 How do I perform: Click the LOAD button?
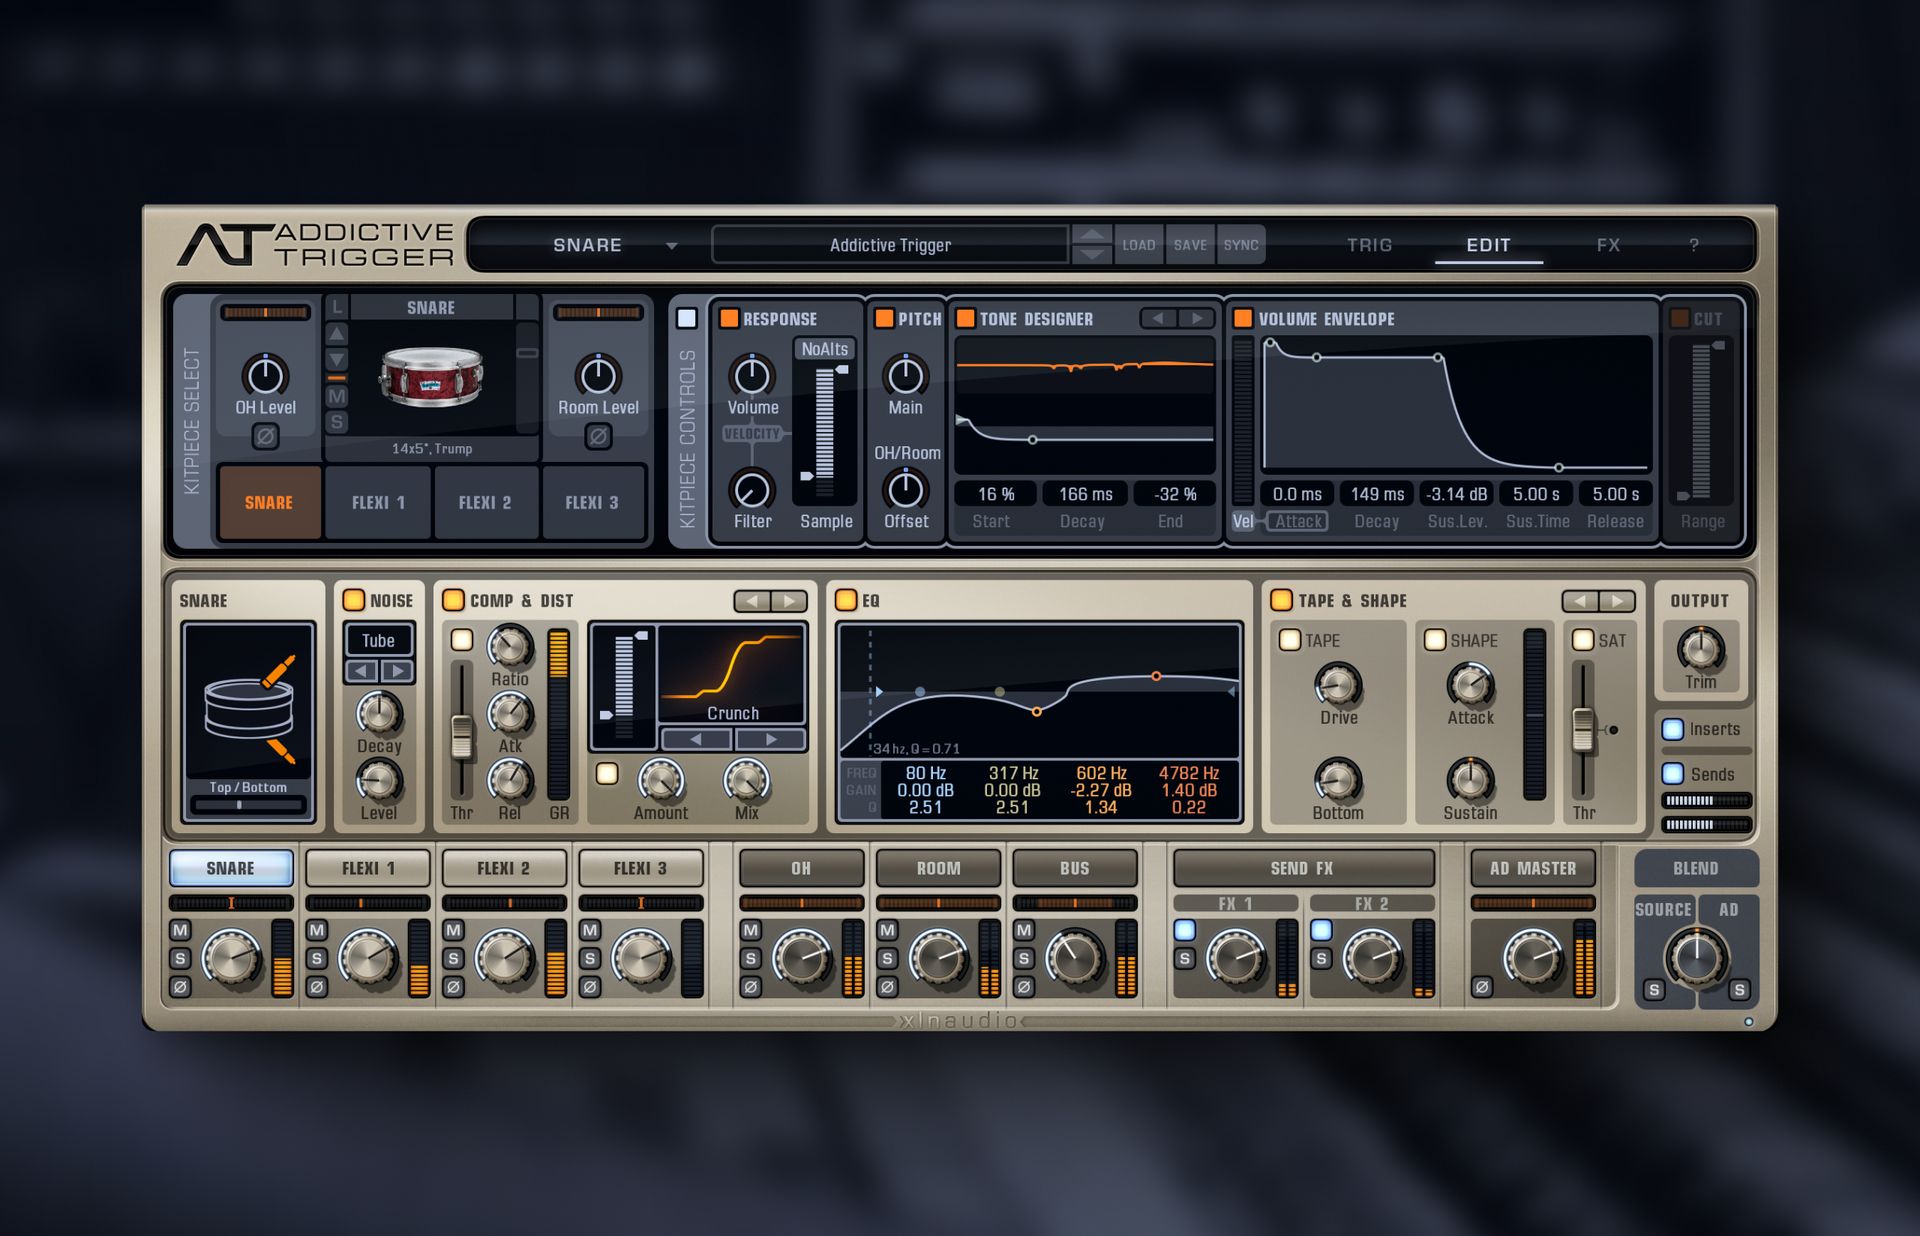[1138, 245]
